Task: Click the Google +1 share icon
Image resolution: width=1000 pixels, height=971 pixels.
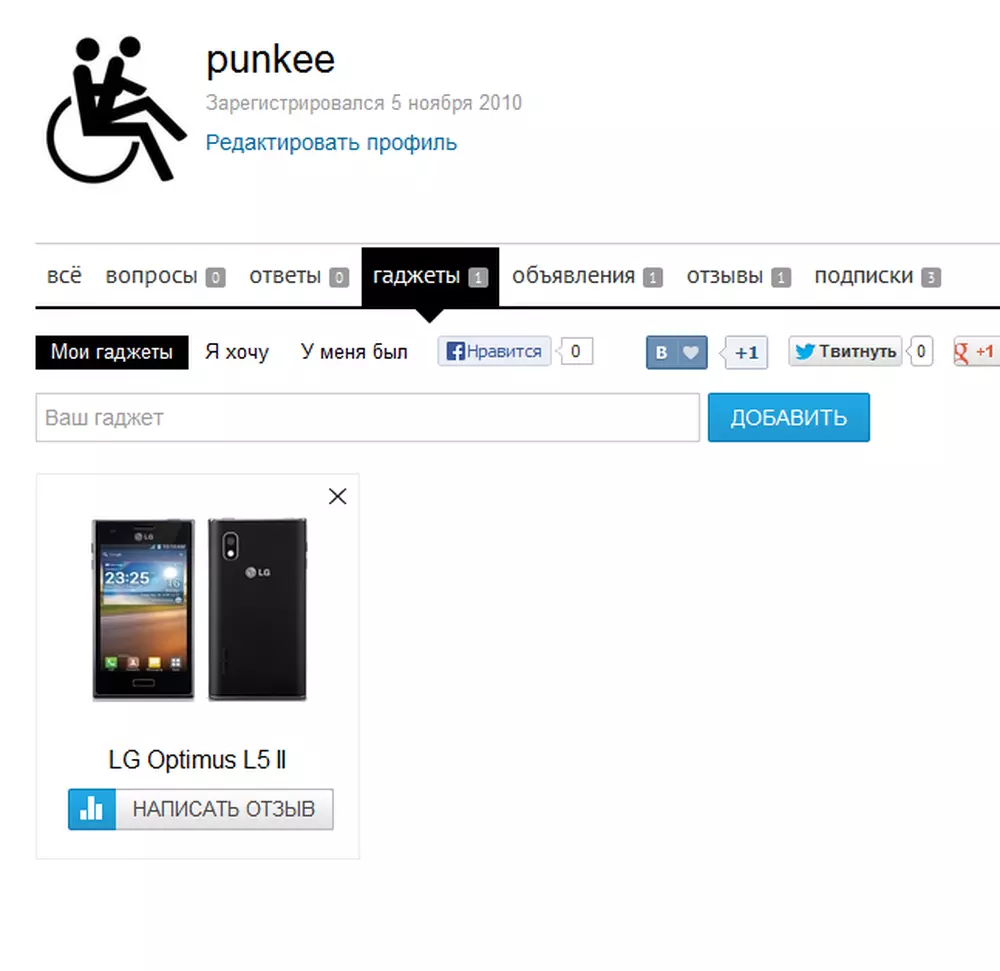Action: (976, 351)
